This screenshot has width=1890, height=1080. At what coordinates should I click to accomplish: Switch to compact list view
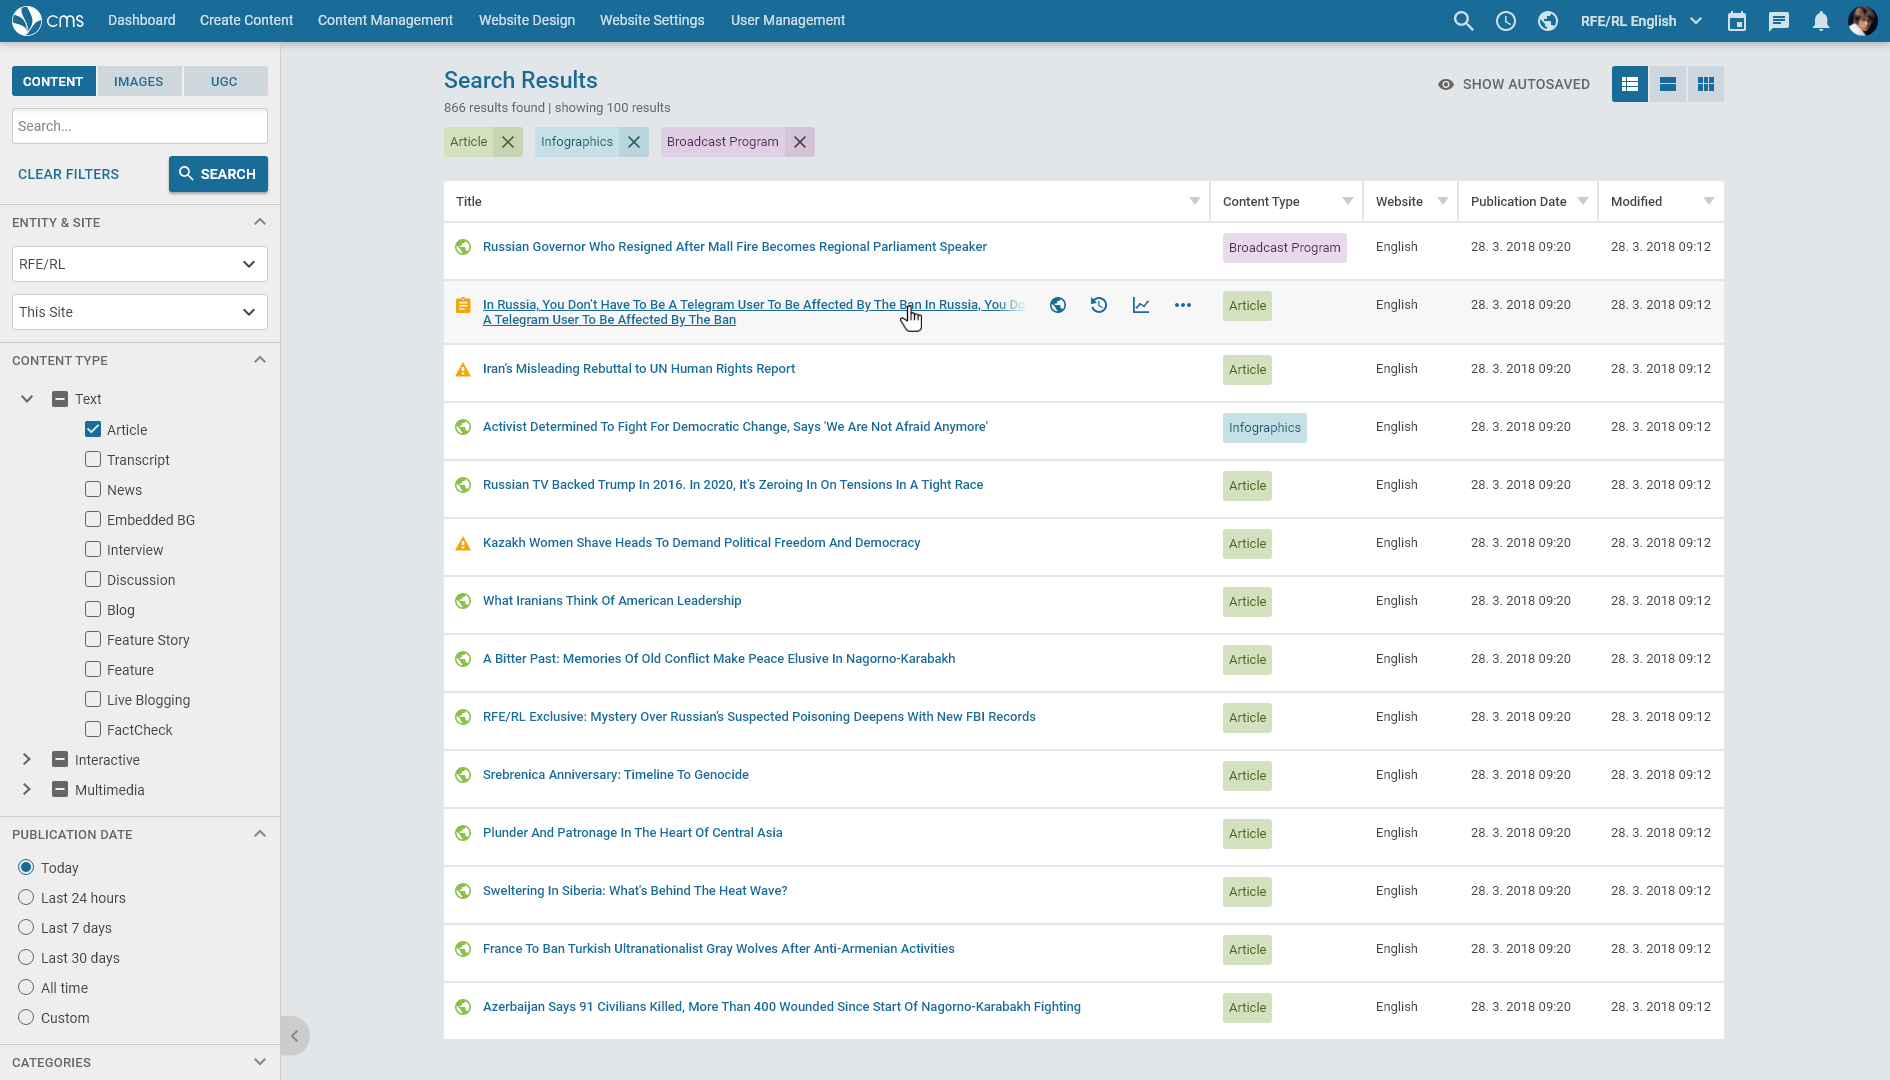tap(1630, 84)
